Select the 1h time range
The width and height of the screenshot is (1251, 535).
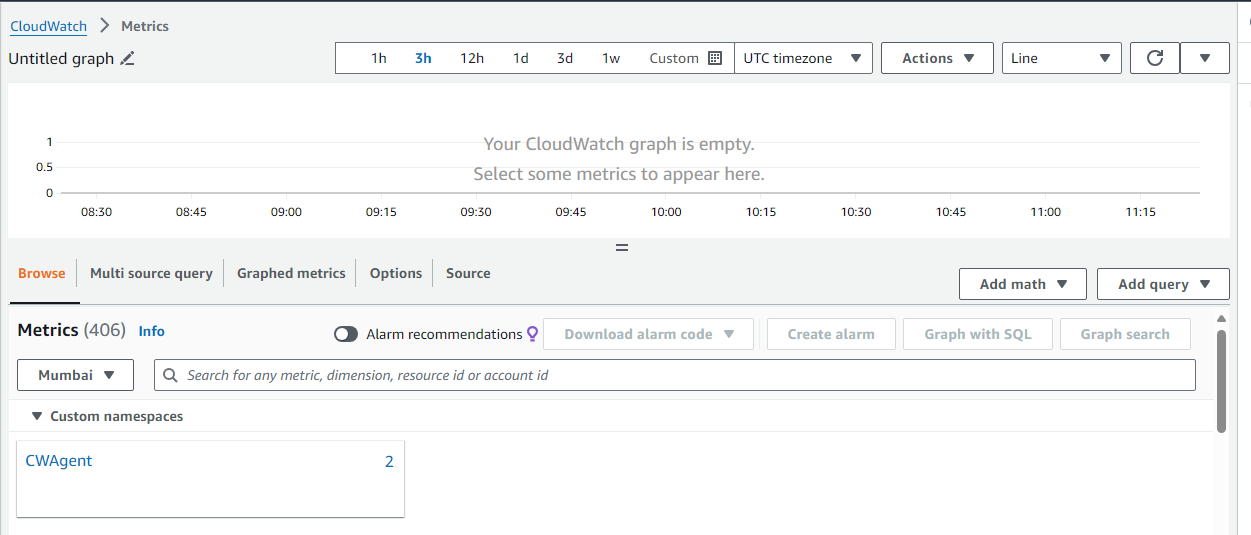pyautogui.click(x=379, y=58)
